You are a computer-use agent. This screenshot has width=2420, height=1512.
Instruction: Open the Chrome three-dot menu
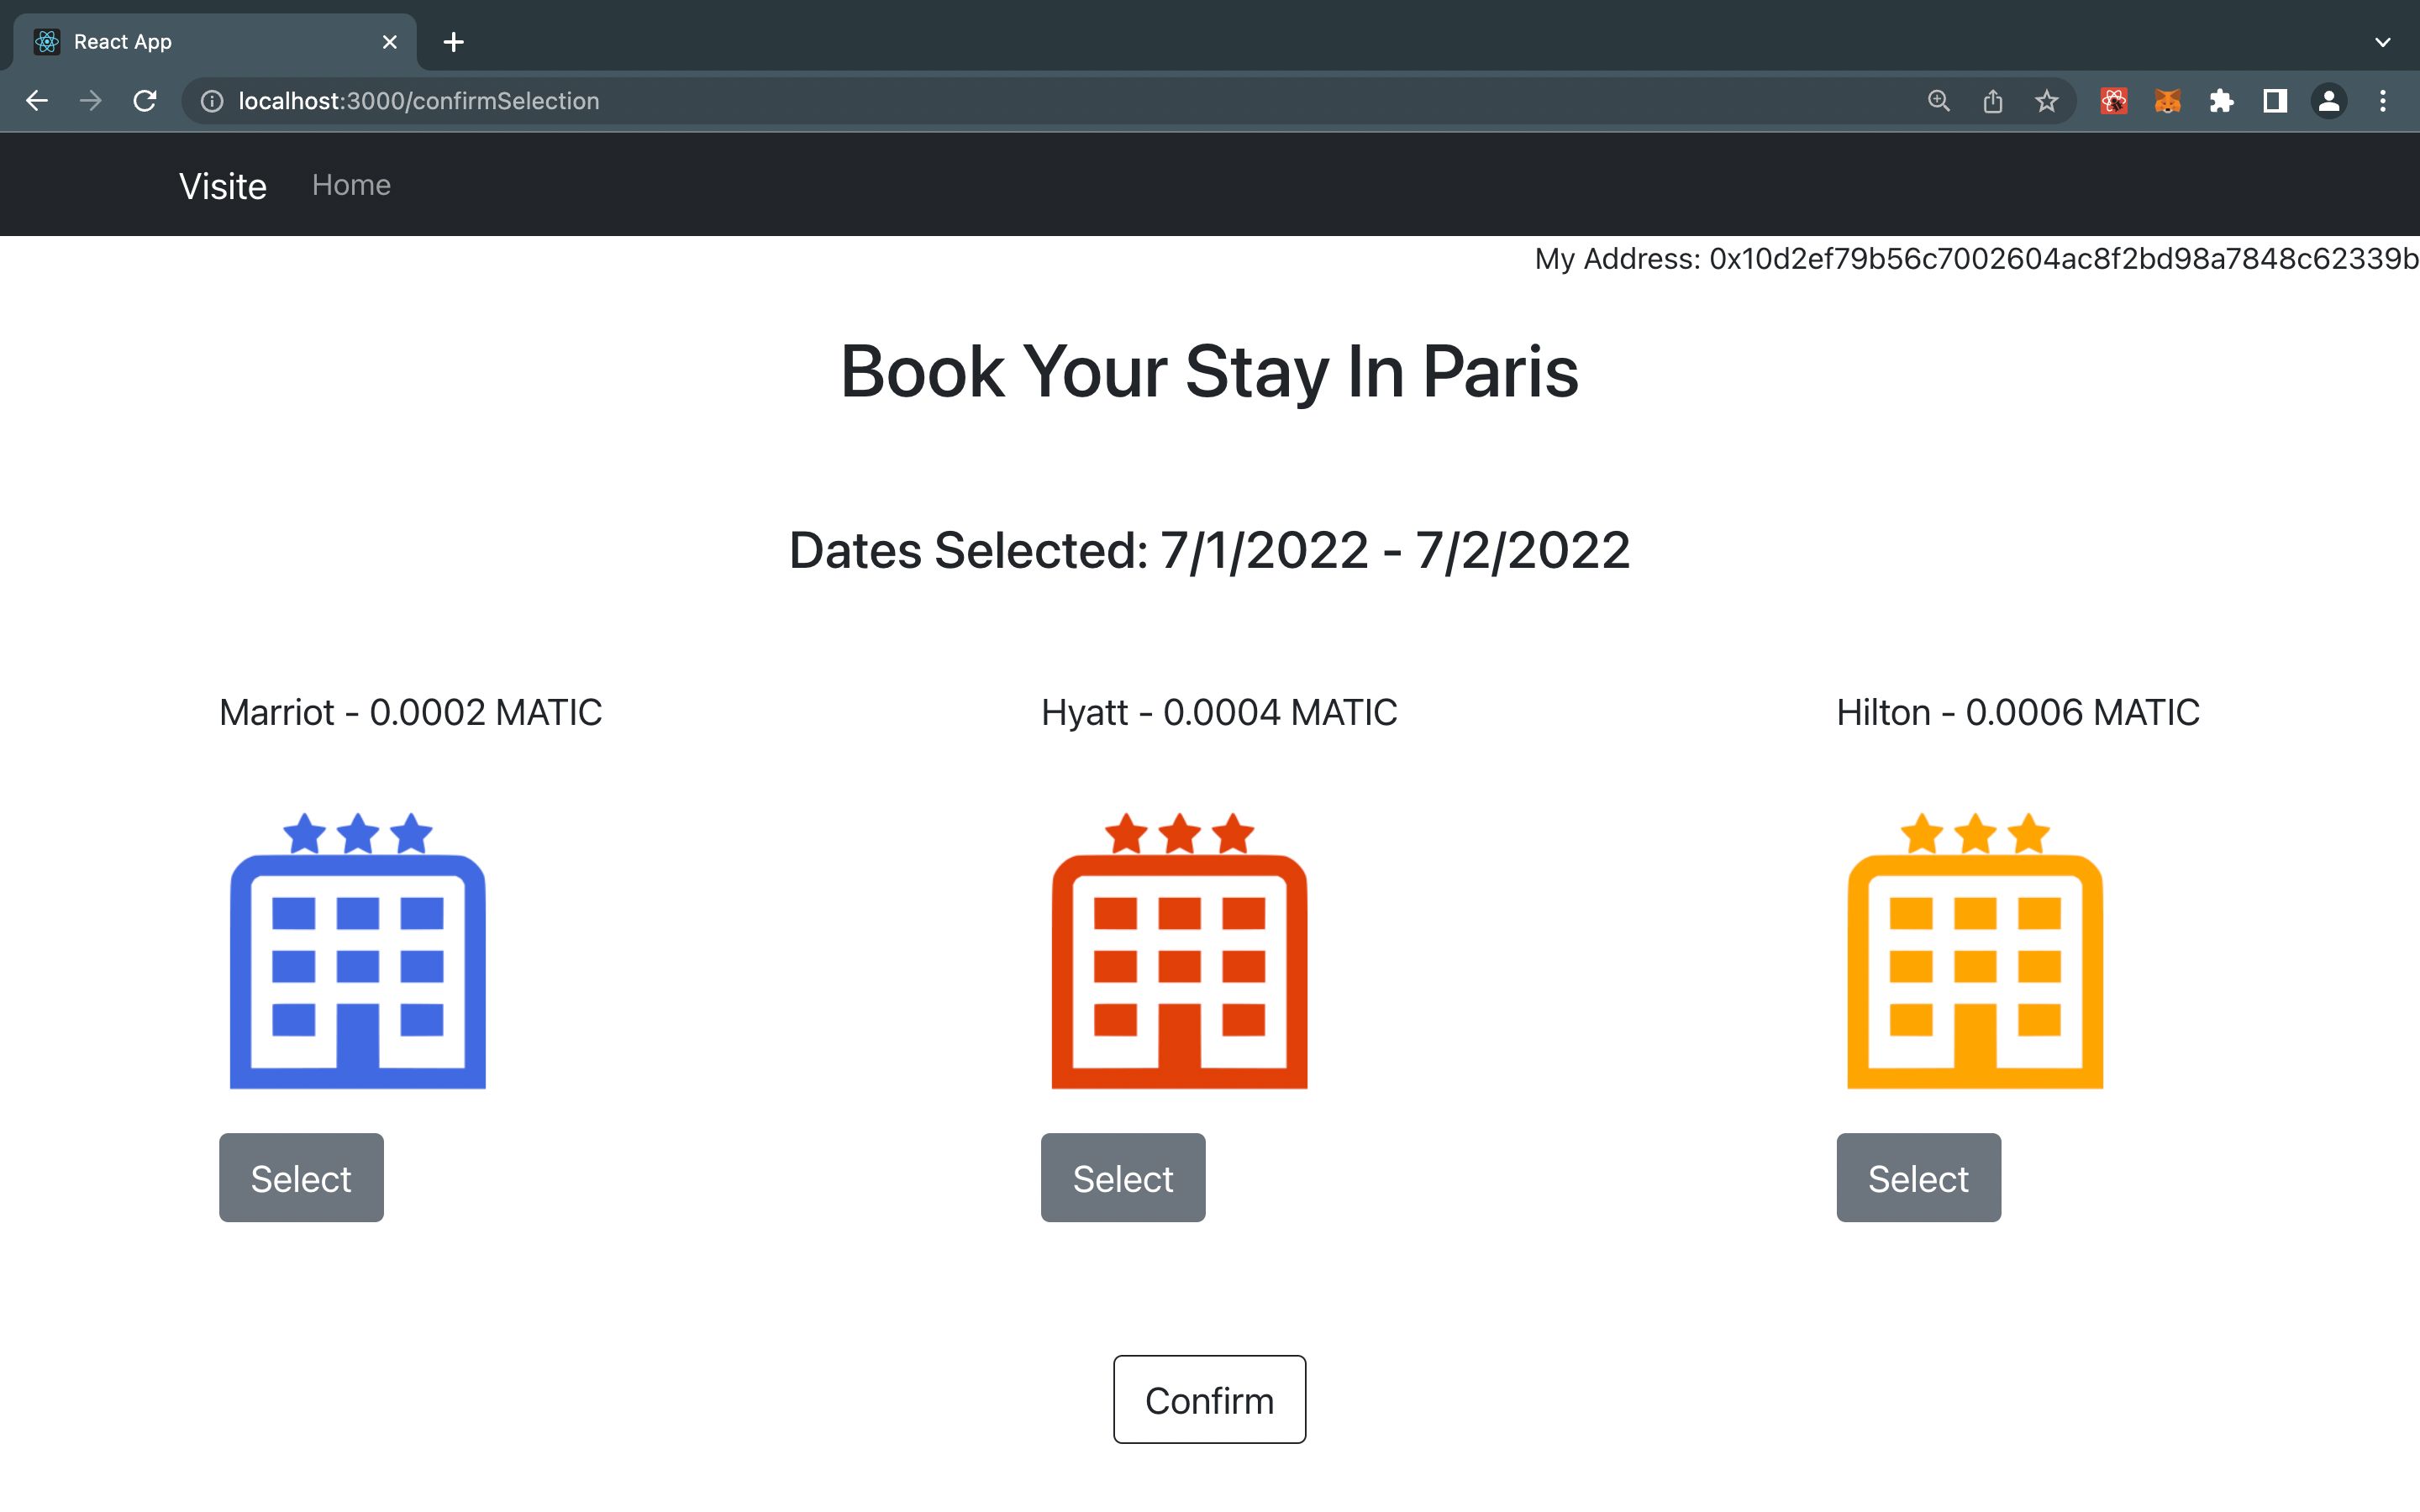(2383, 101)
